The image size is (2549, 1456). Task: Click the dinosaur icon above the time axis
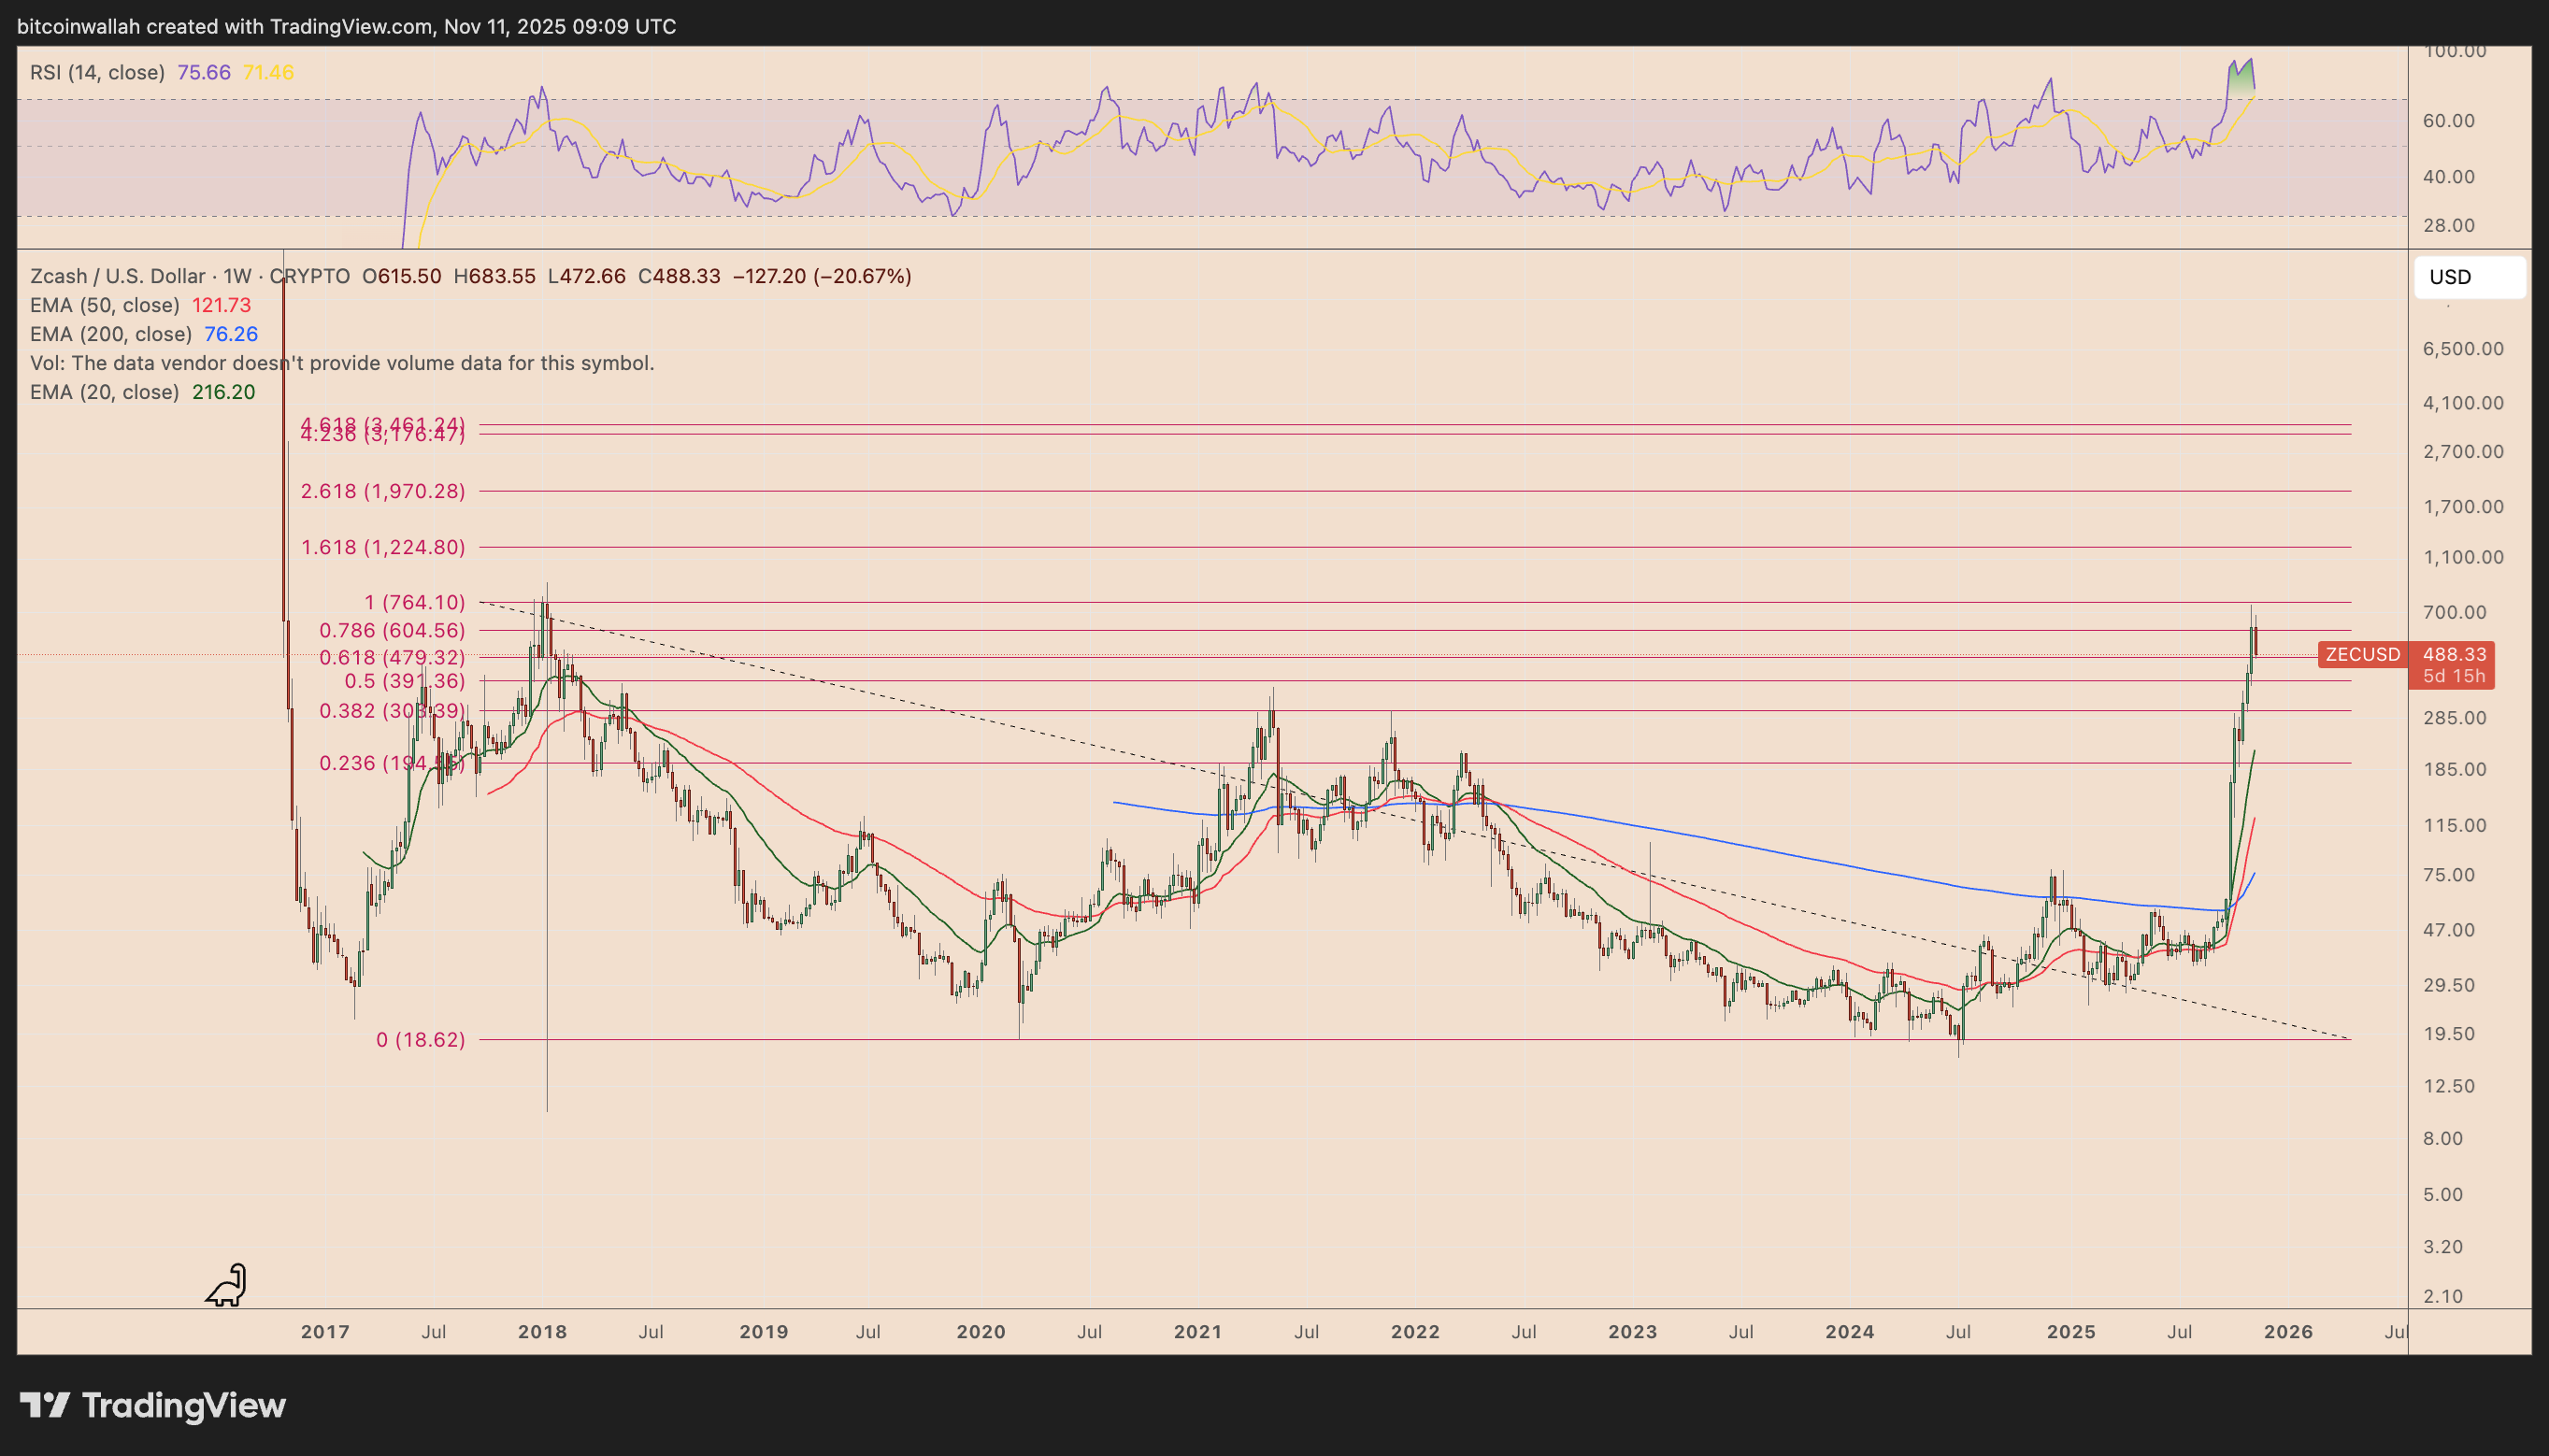(227, 1286)
